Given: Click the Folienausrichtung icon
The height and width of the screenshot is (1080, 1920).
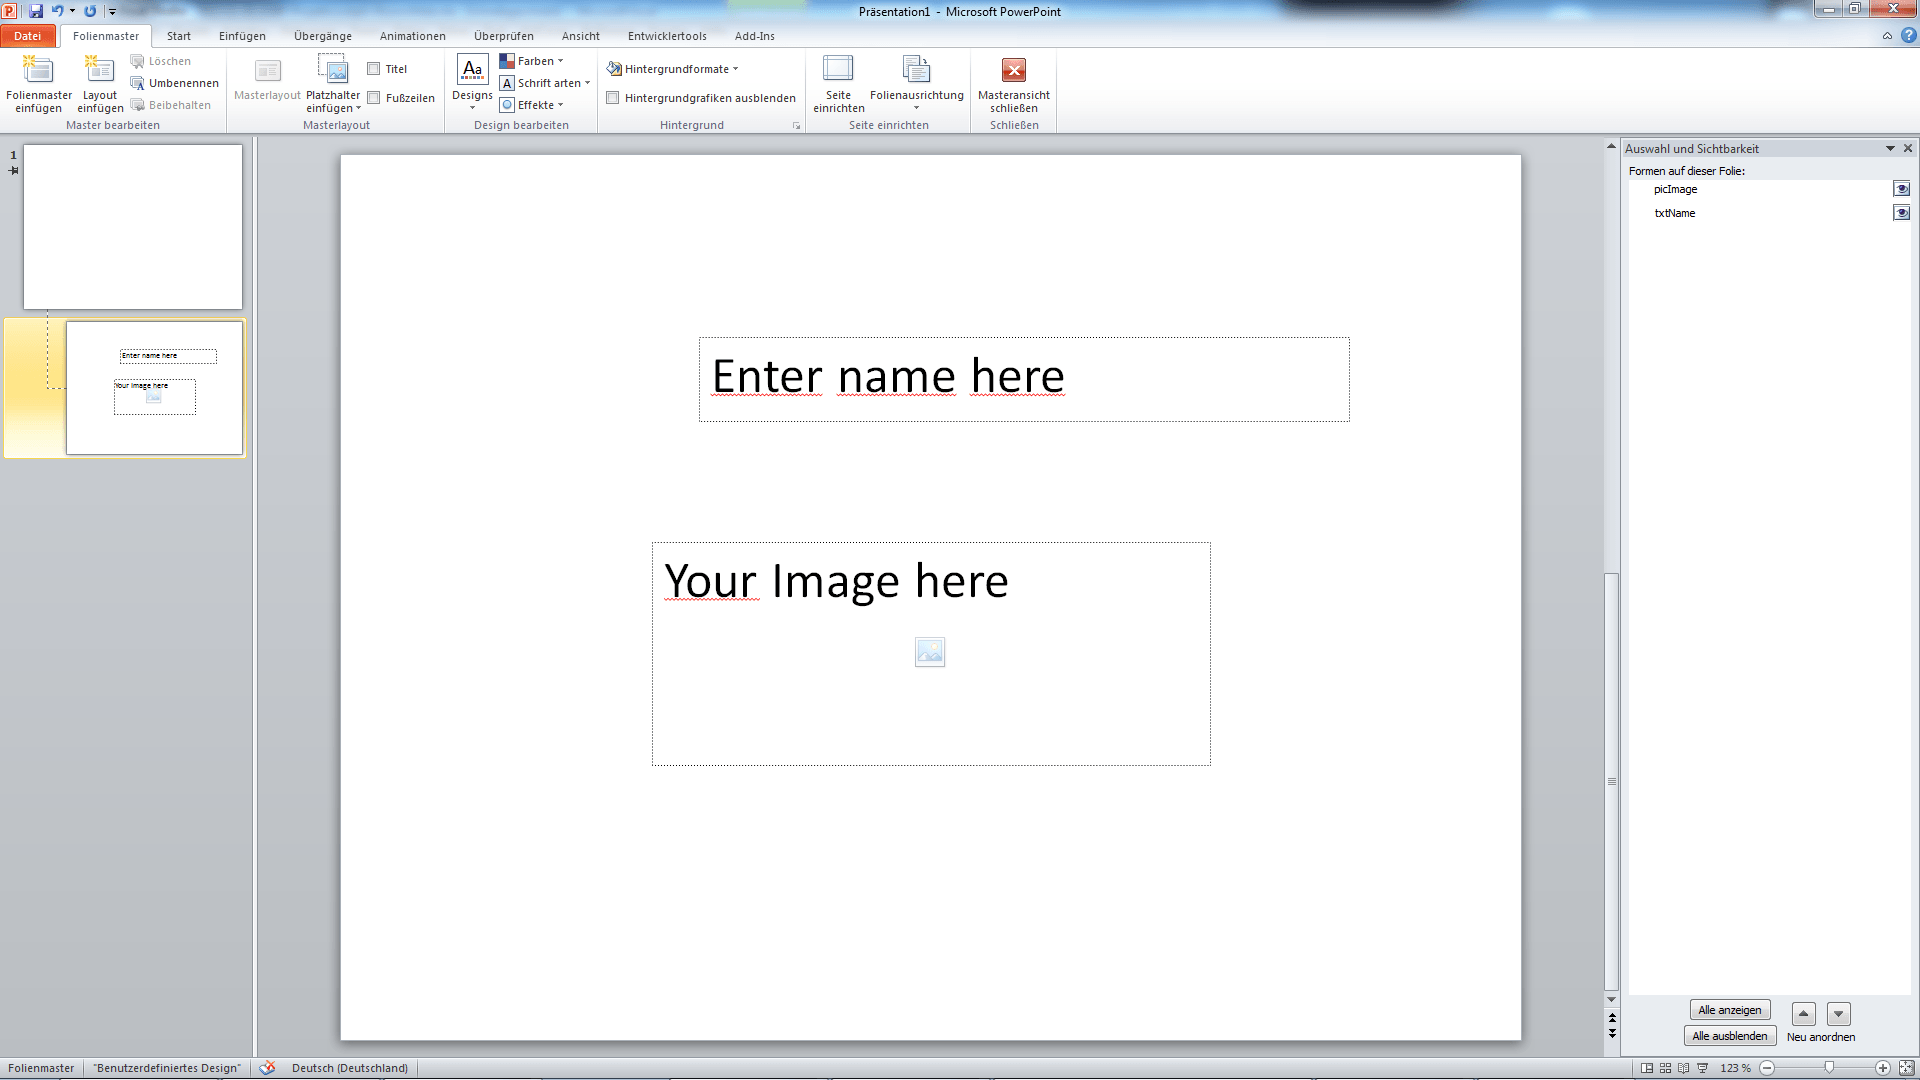Looking at the screenshot, I should (x=916, y=69).
